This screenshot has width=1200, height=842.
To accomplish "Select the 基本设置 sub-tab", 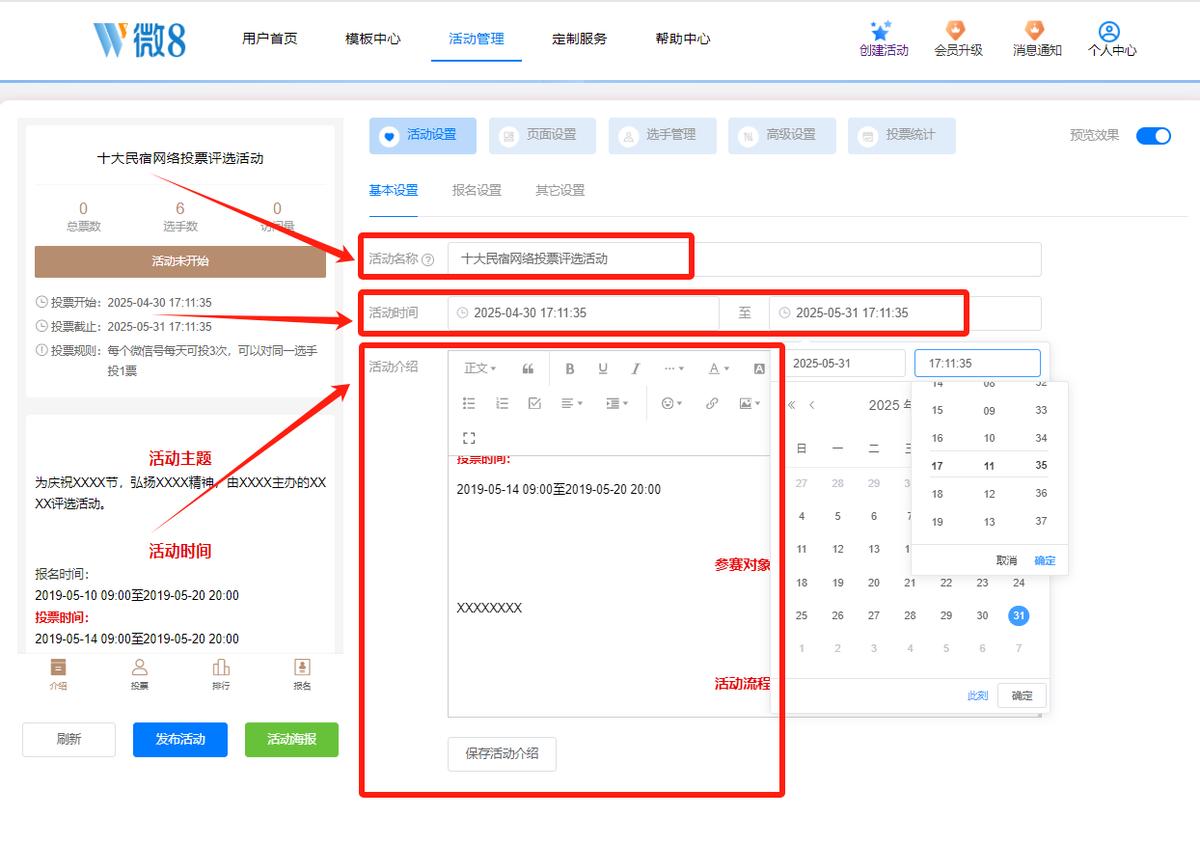I will pyautogui.click(x=393, y=190).
